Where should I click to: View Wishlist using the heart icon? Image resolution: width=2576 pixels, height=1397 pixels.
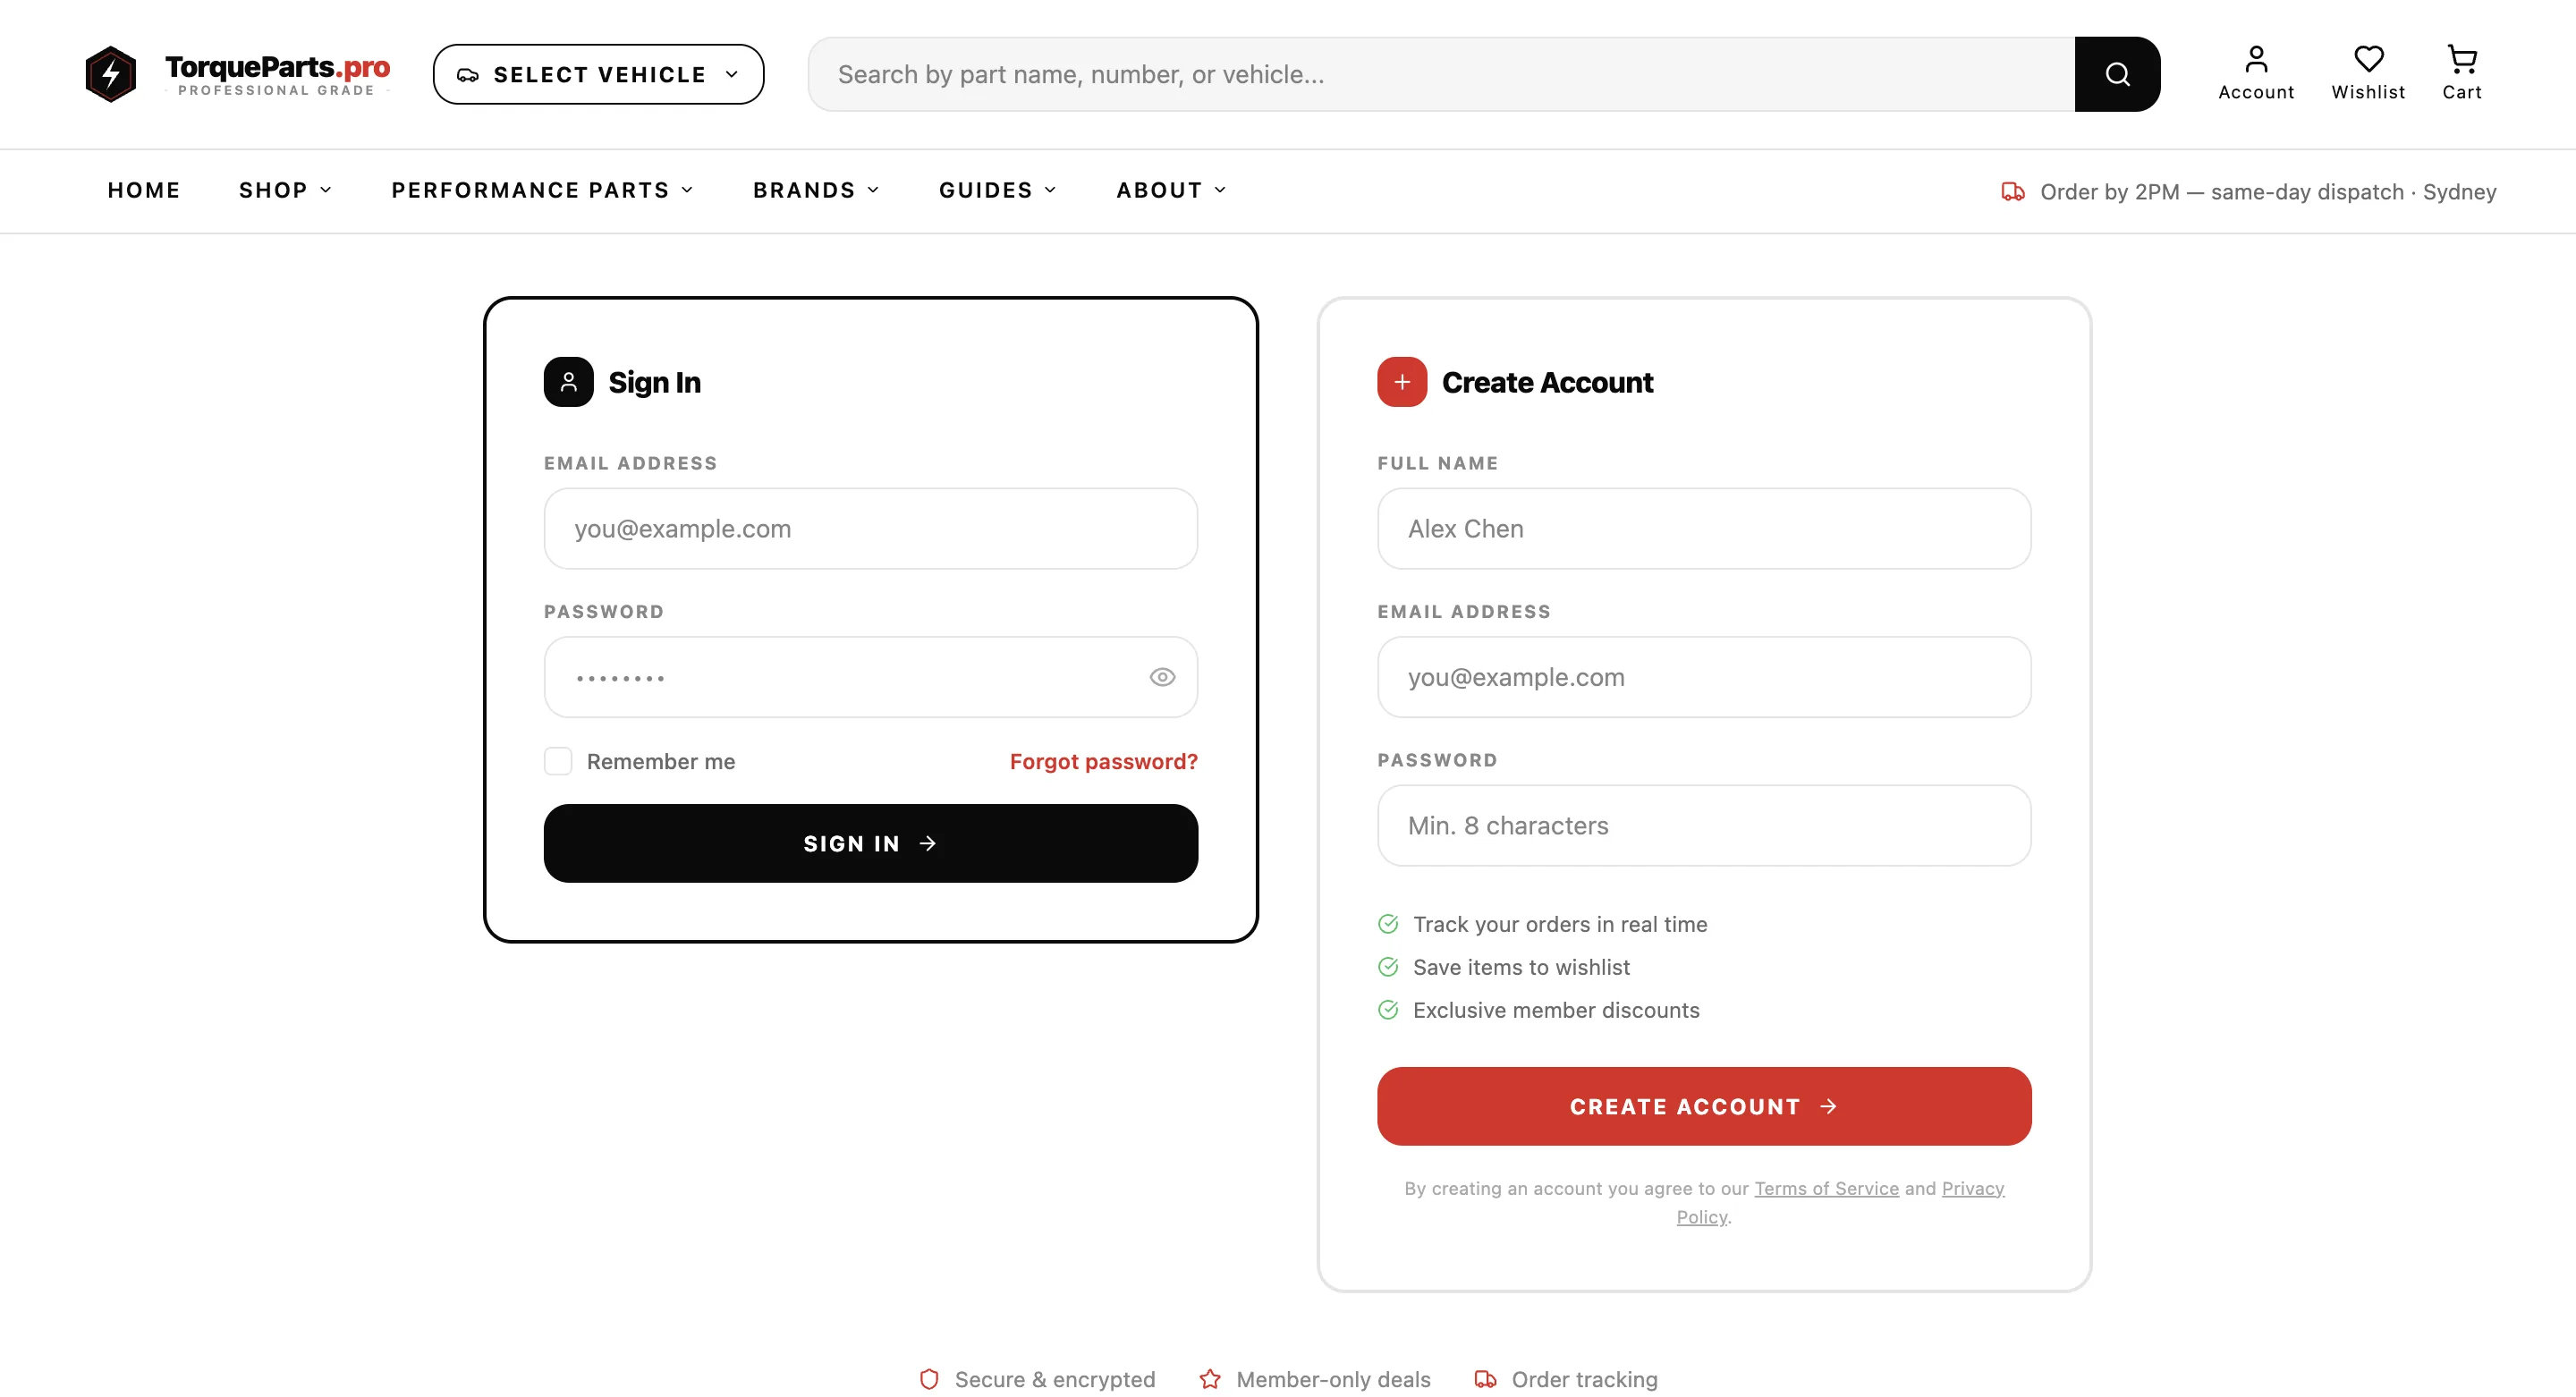tap(2367, 58)
